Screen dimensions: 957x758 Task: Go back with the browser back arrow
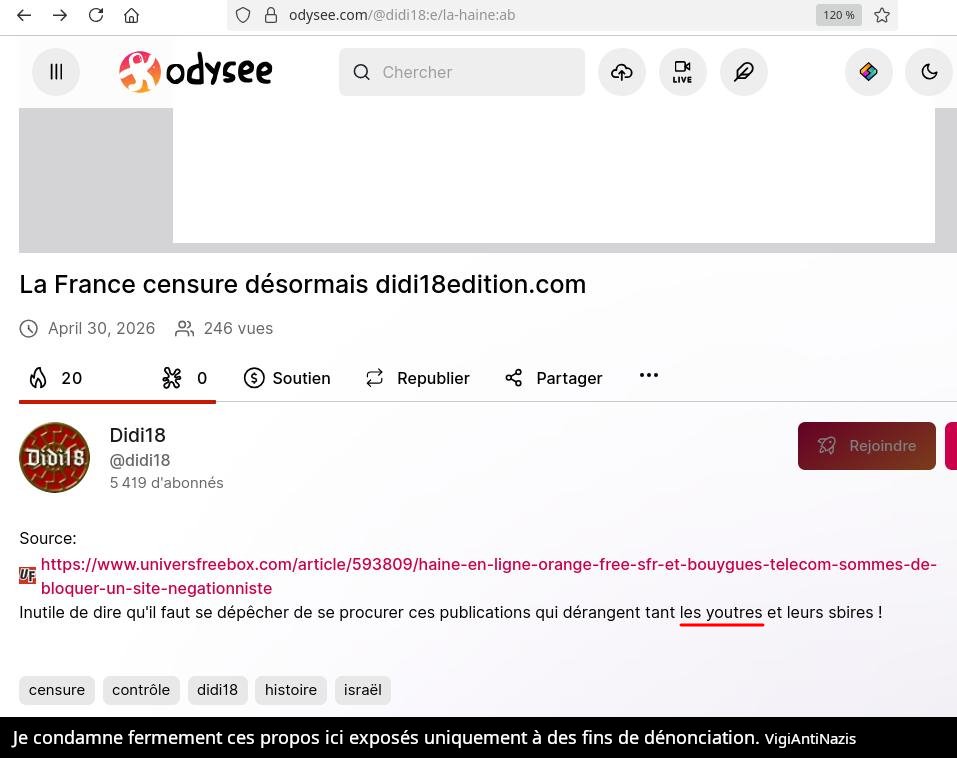24,15
